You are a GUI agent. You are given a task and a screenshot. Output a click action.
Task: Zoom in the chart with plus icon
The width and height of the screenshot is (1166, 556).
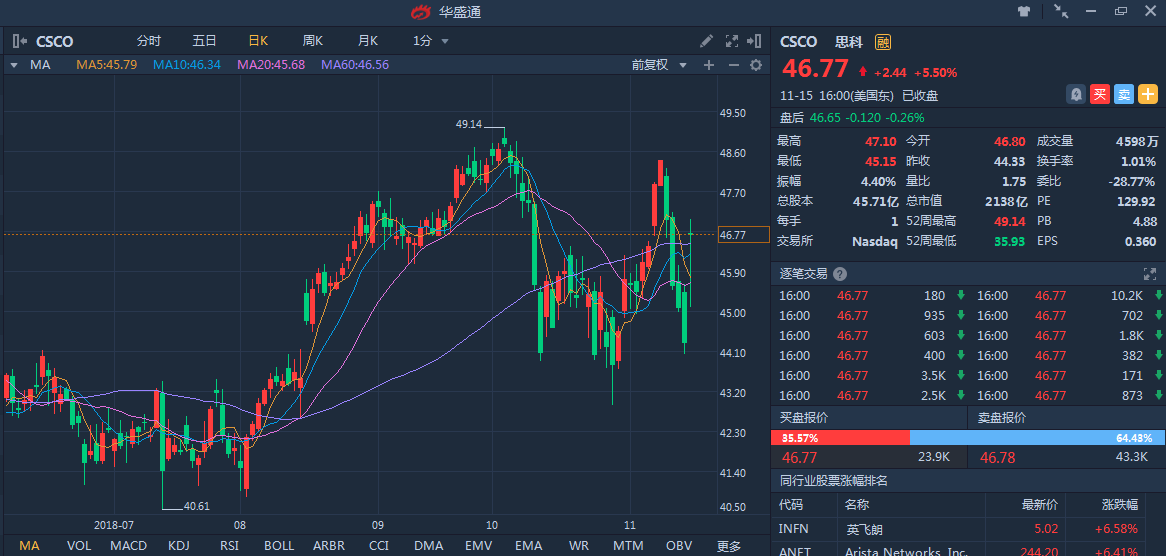pos(709,65)
